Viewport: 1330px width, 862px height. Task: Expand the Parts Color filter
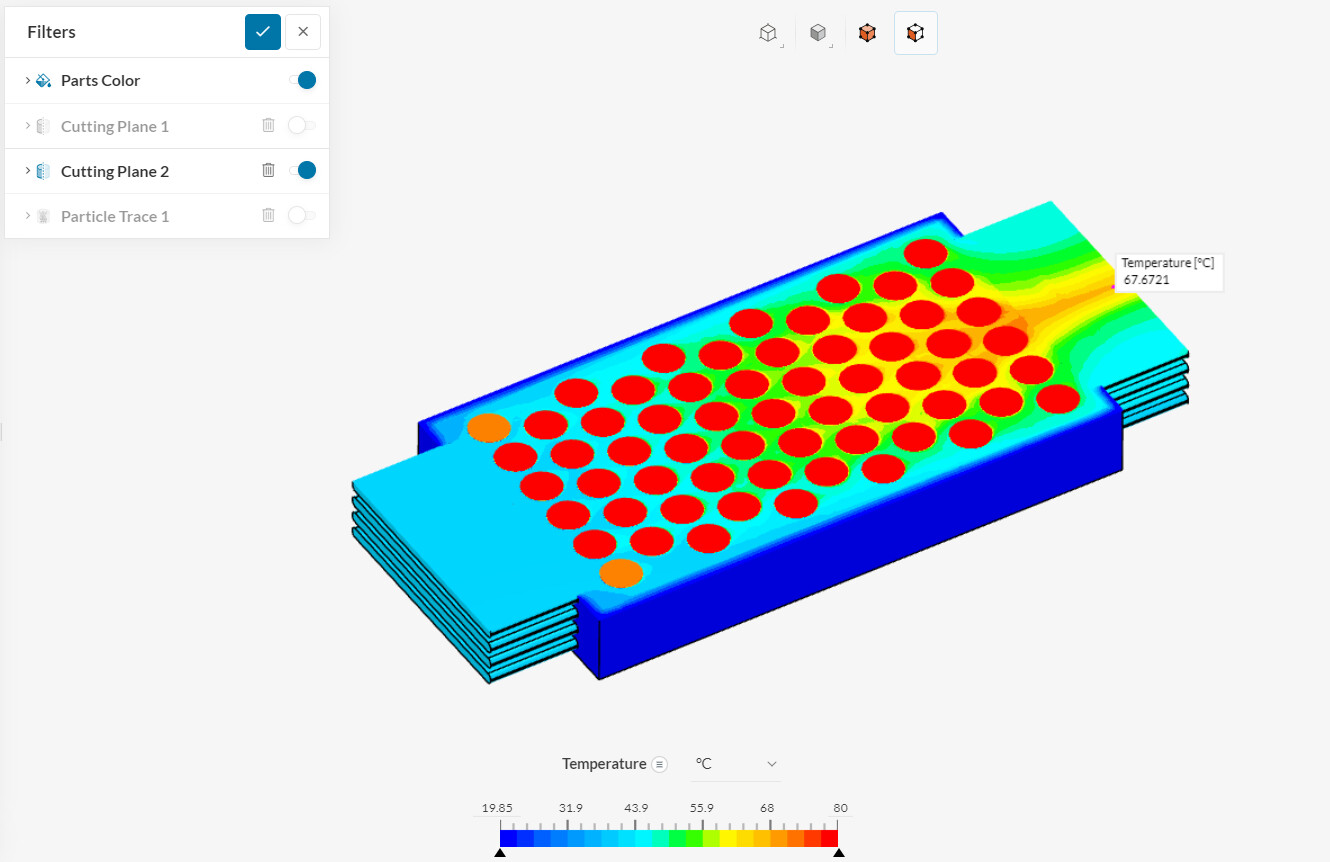tap(27, 80)
